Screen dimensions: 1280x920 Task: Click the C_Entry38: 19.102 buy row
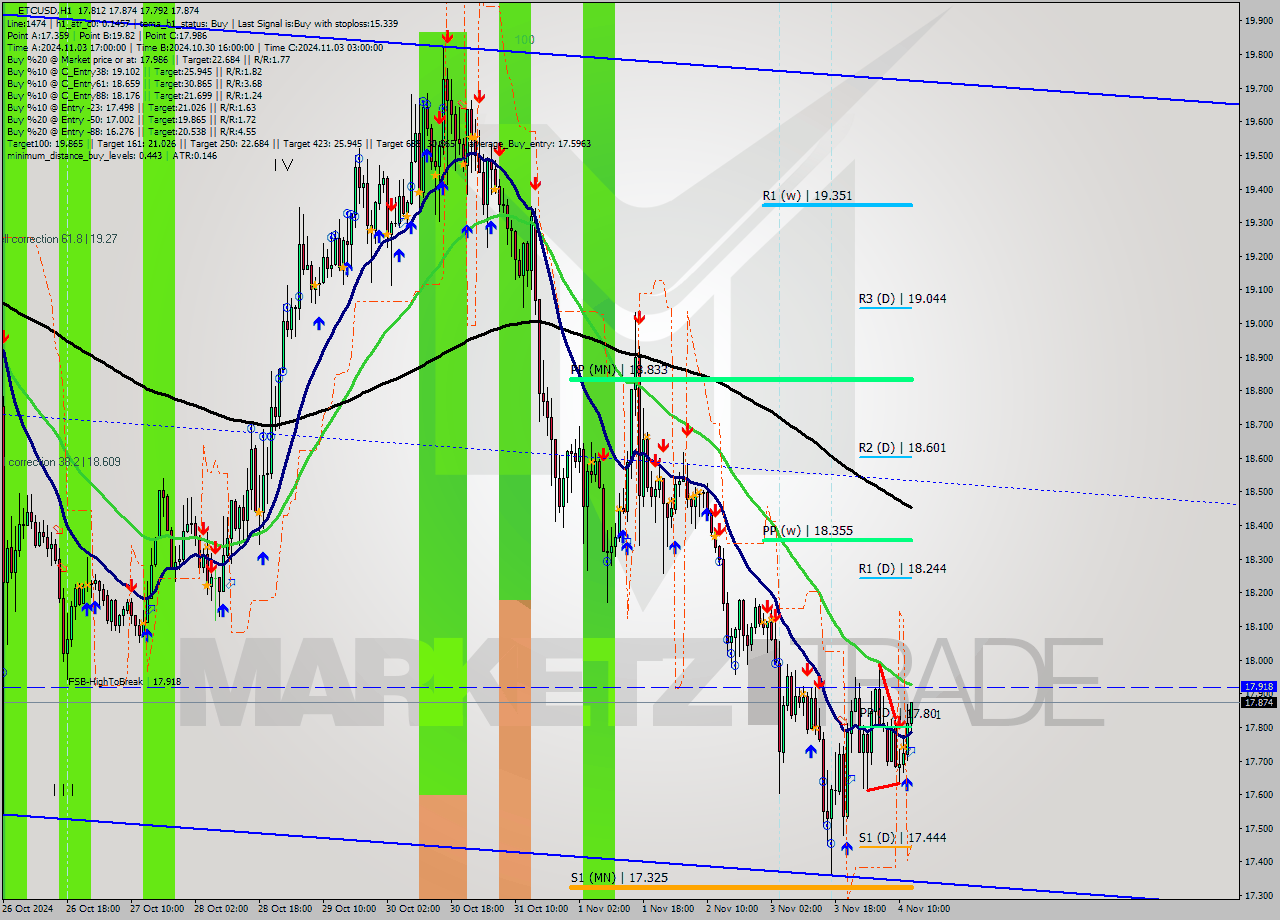tap(135, 71)
